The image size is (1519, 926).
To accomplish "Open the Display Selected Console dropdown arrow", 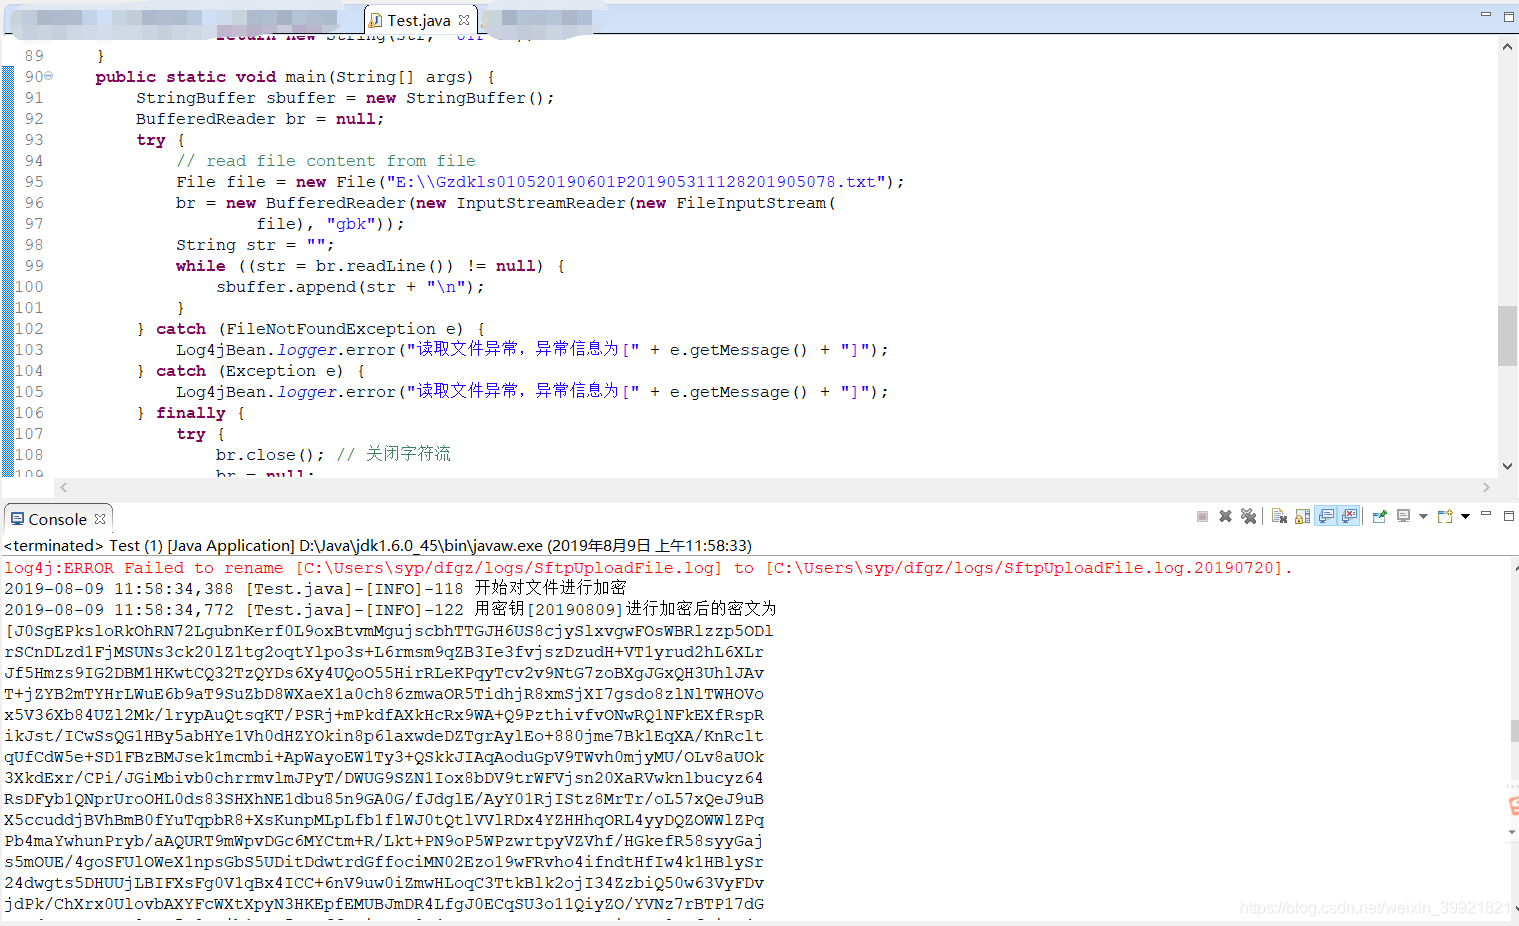I will click(1423, 517).
